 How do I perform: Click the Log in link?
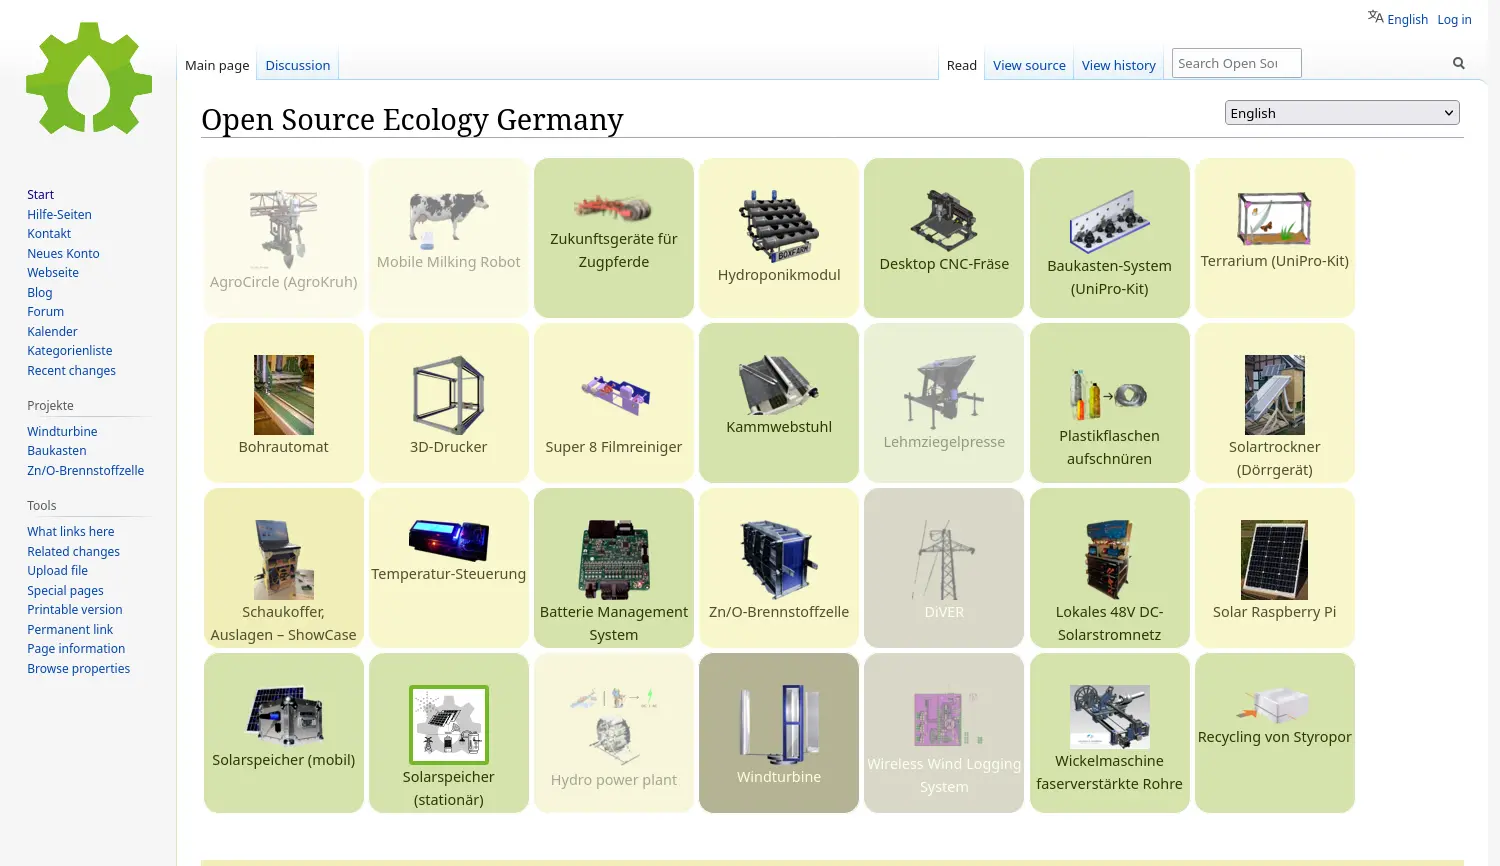[1453, 19]
